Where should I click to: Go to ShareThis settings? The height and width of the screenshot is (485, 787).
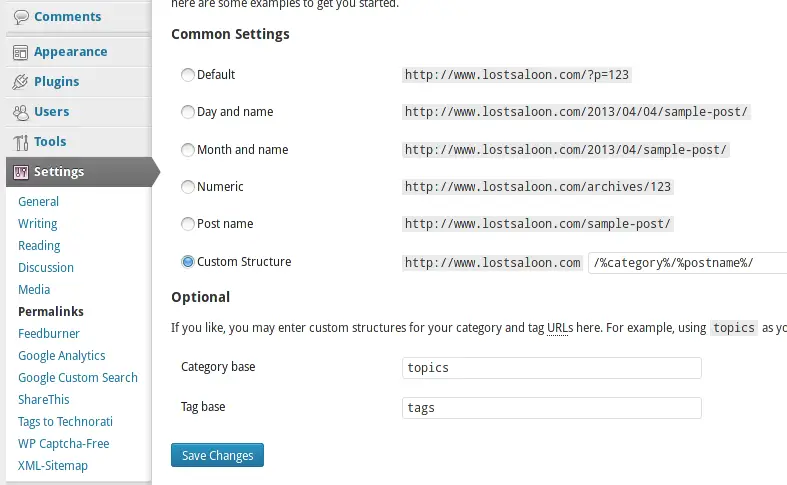(44, 400)
